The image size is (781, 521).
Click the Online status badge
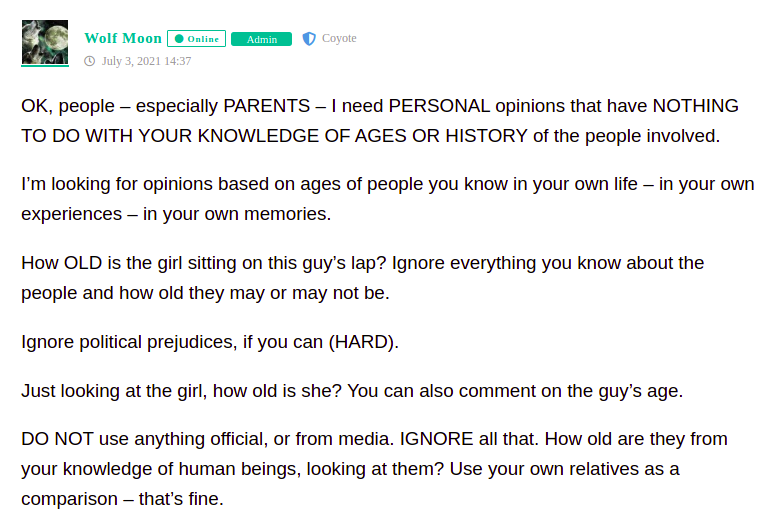coord(196,38)
